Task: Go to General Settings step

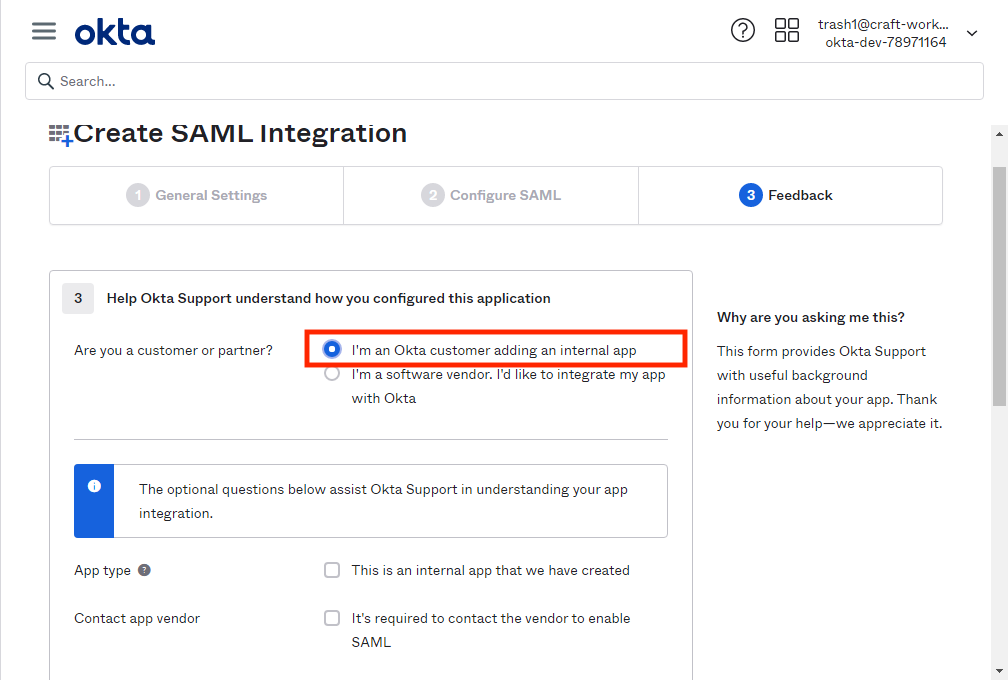Action: coord(197,195)
